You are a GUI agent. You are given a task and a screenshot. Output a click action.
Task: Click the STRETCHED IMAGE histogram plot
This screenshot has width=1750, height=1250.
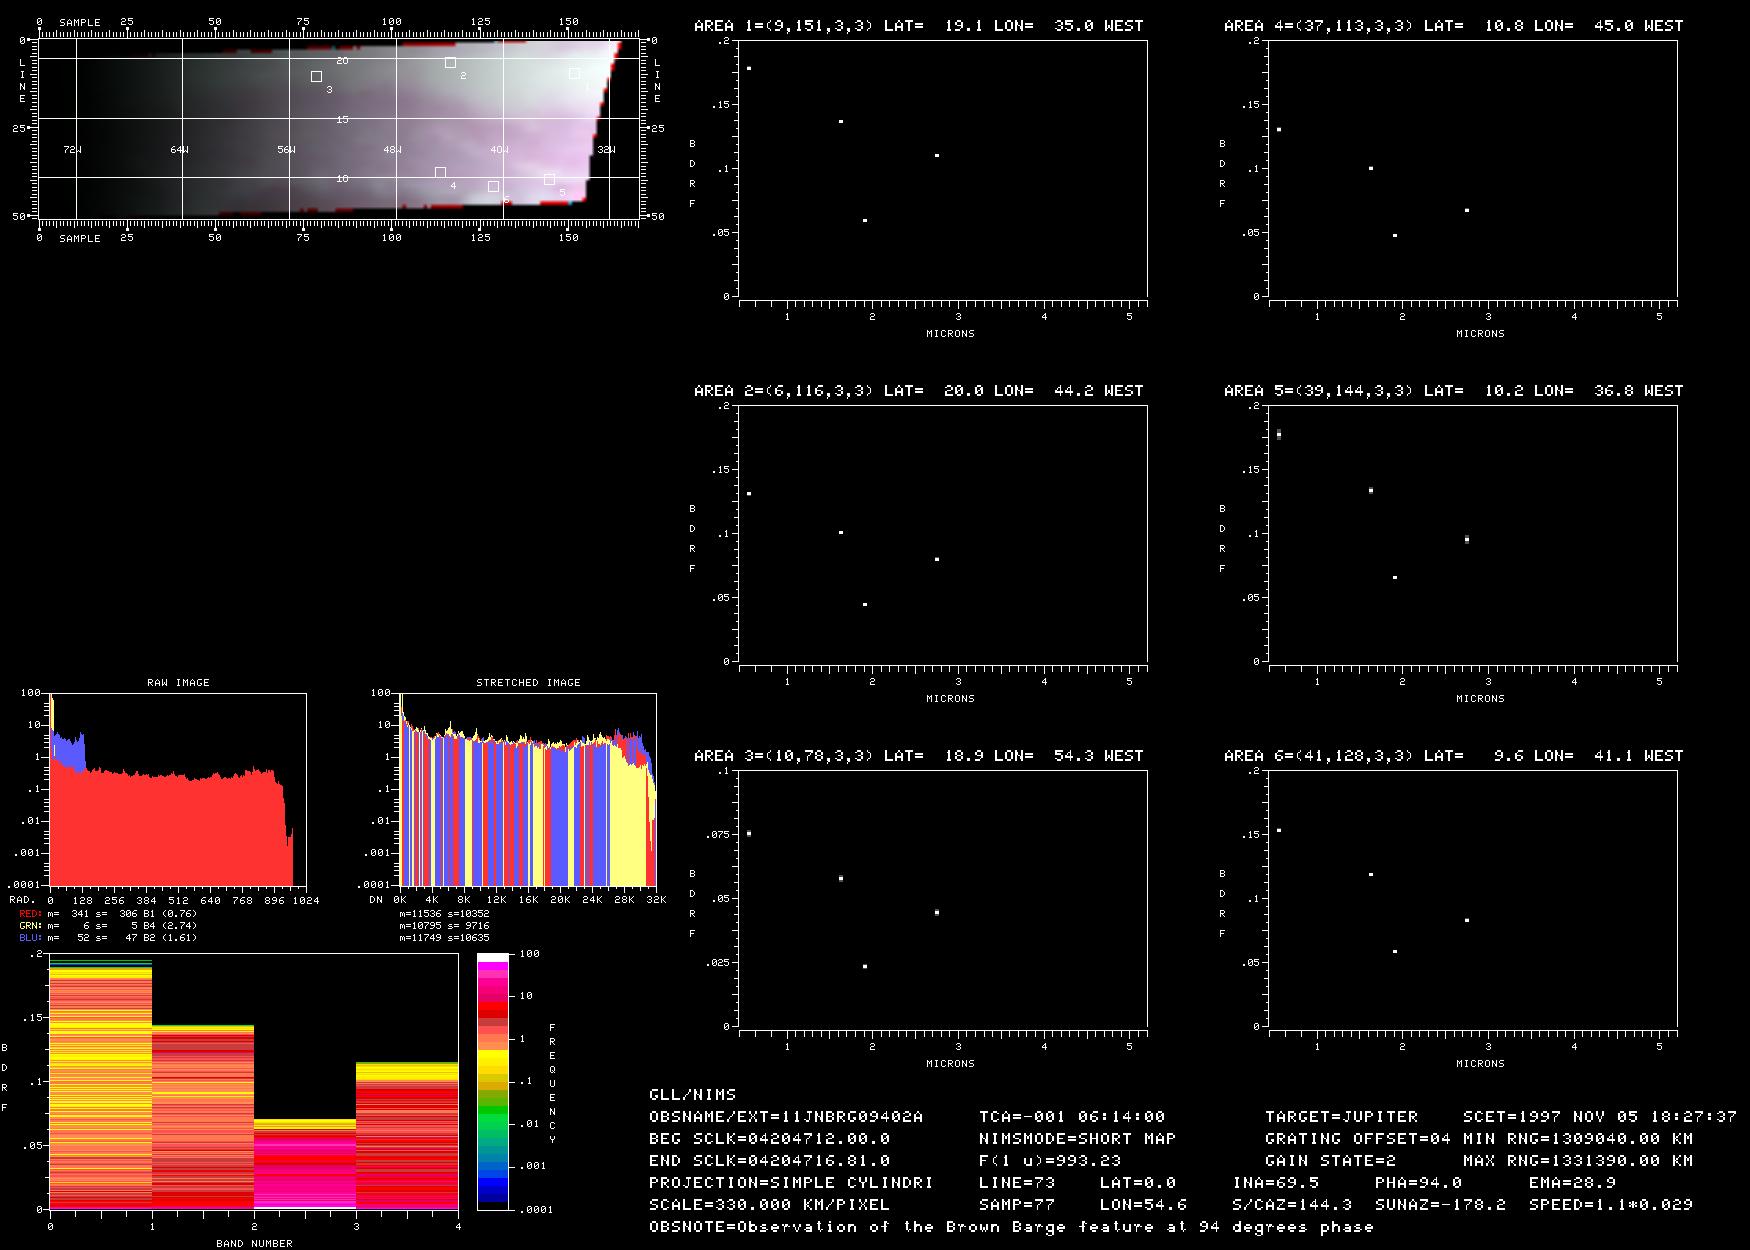[527, 788]
